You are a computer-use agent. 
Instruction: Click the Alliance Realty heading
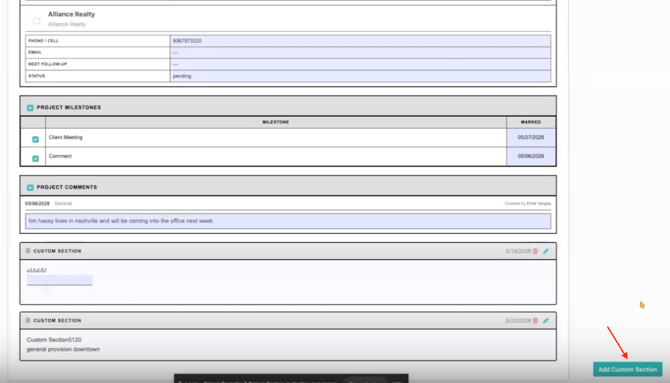coord(71,14)
